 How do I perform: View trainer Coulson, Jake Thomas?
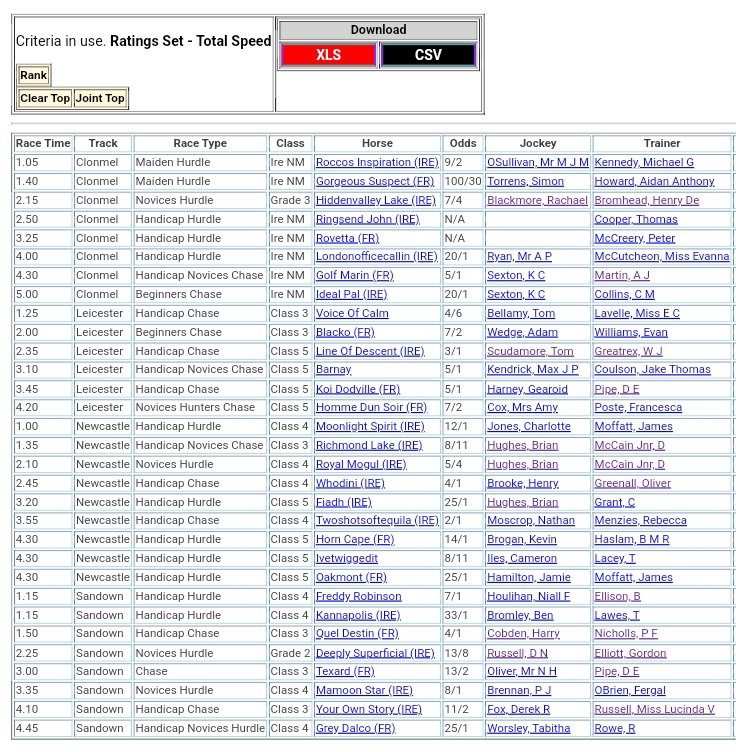pyautogui.click(x=652, y=370)
